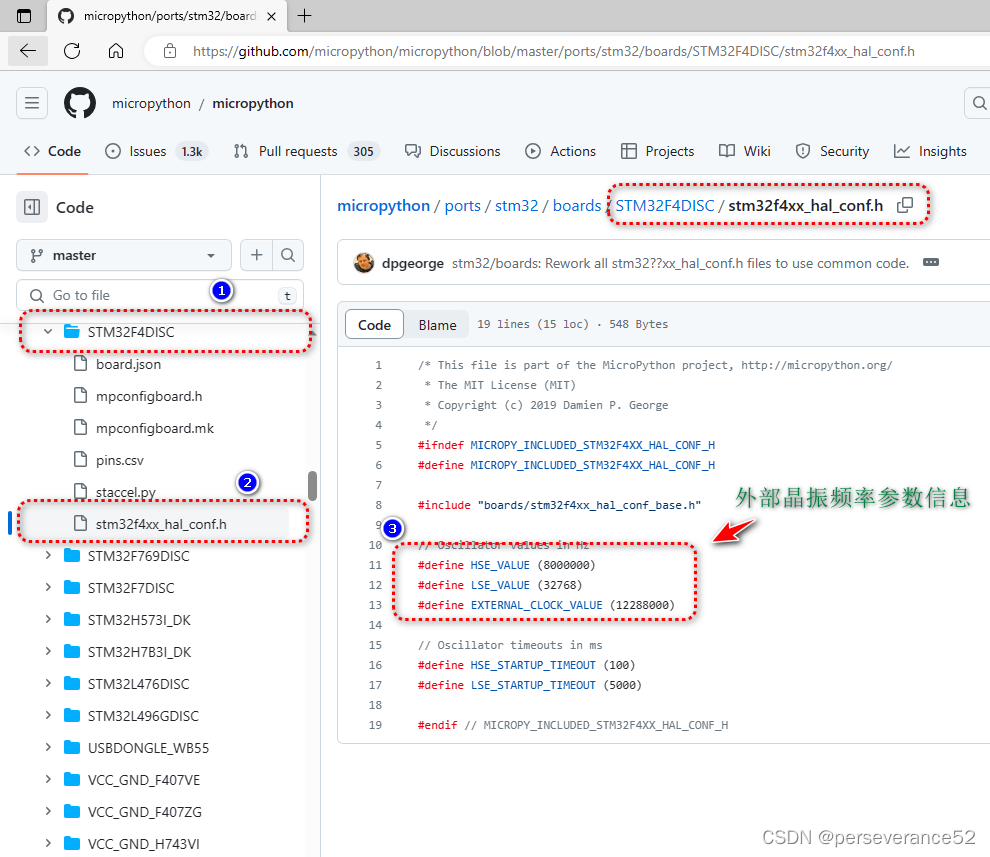
Task: Open the Discussions tab
Action: click(x=453, y=152)
